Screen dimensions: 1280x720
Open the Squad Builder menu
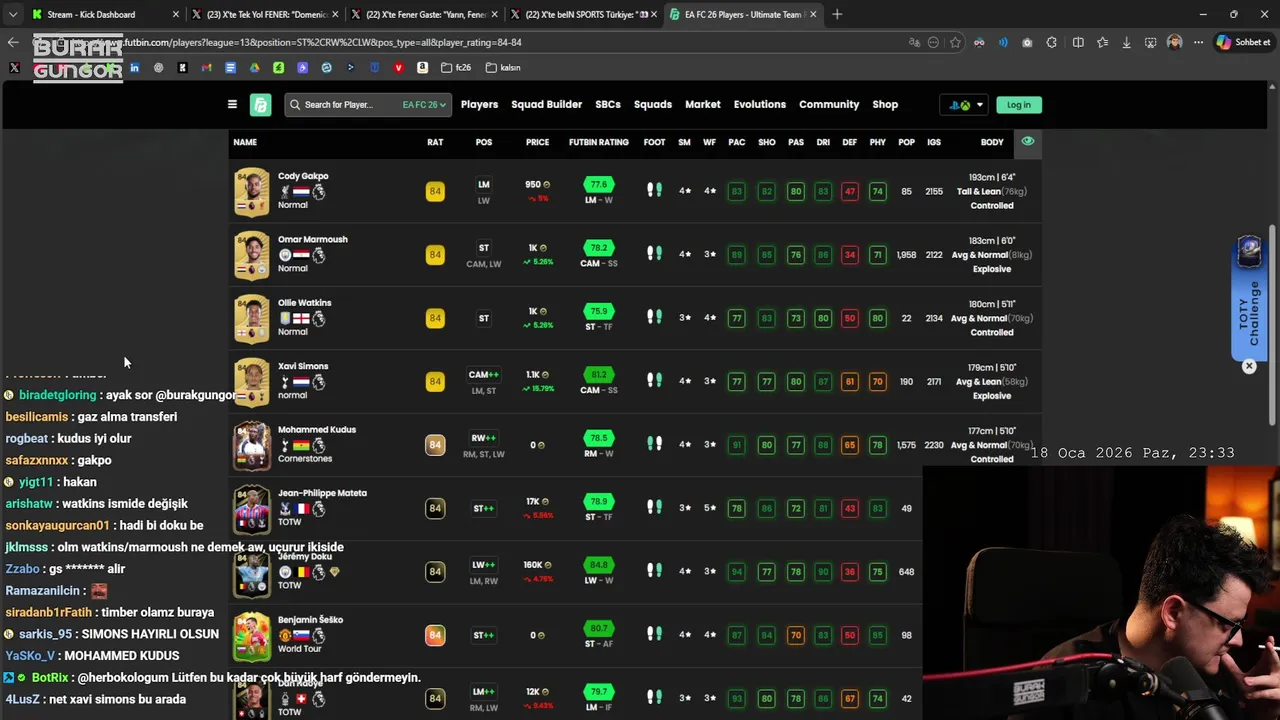(546, 104)
